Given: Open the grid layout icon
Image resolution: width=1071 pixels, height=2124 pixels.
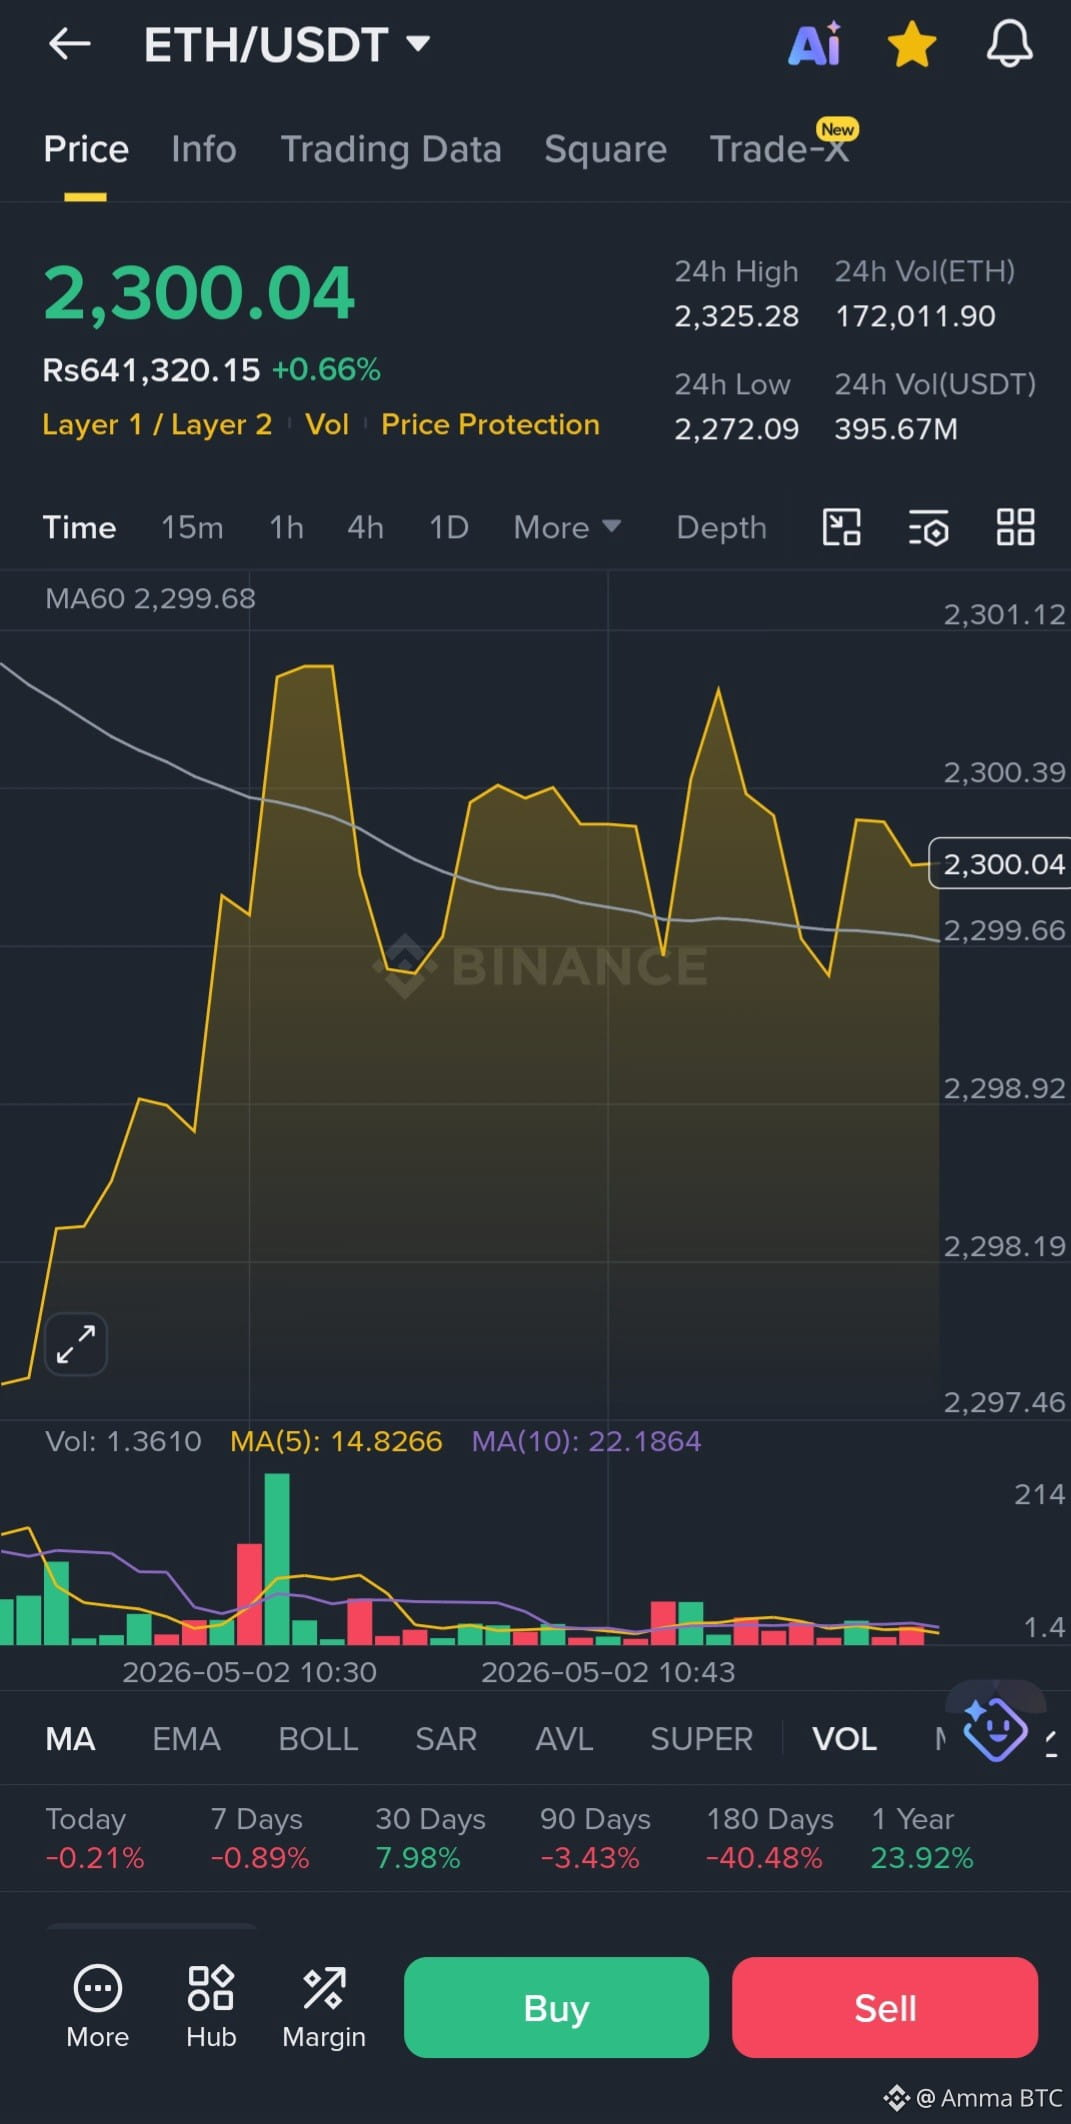Looking at the screenshot, I should tap(1015, 527).
